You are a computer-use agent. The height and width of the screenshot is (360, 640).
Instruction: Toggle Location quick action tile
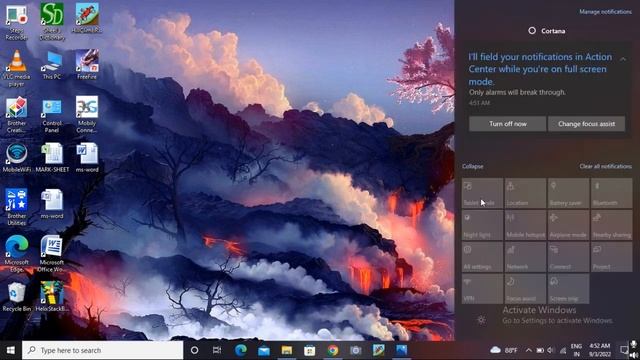click(525, 193)
